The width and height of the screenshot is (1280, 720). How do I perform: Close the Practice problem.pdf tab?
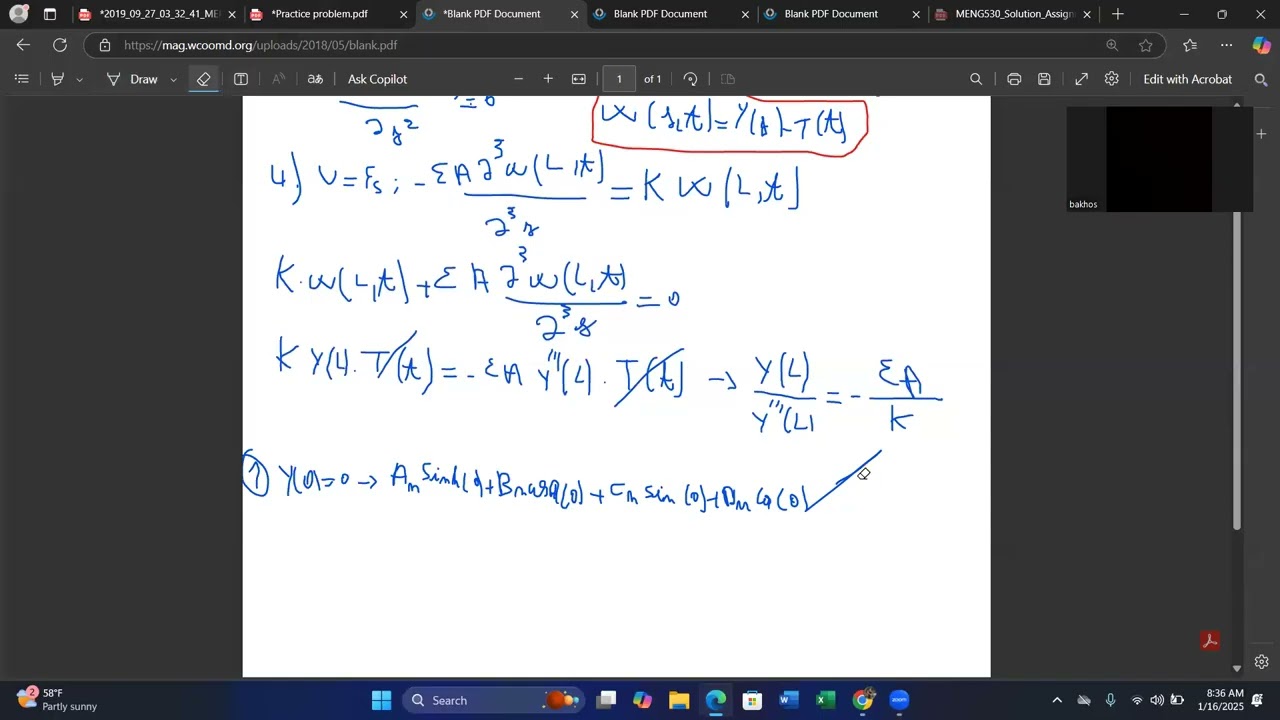tap(403, 14)
